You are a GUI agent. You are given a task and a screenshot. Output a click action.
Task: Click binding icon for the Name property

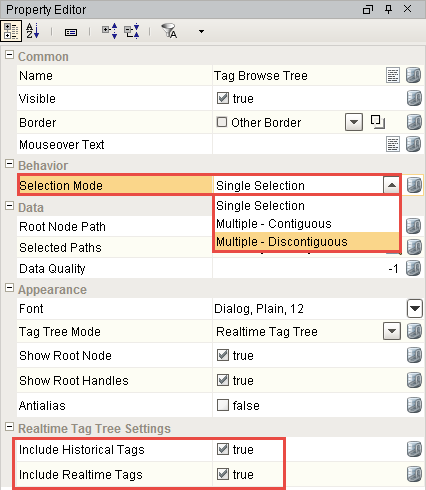pos(413,75)
